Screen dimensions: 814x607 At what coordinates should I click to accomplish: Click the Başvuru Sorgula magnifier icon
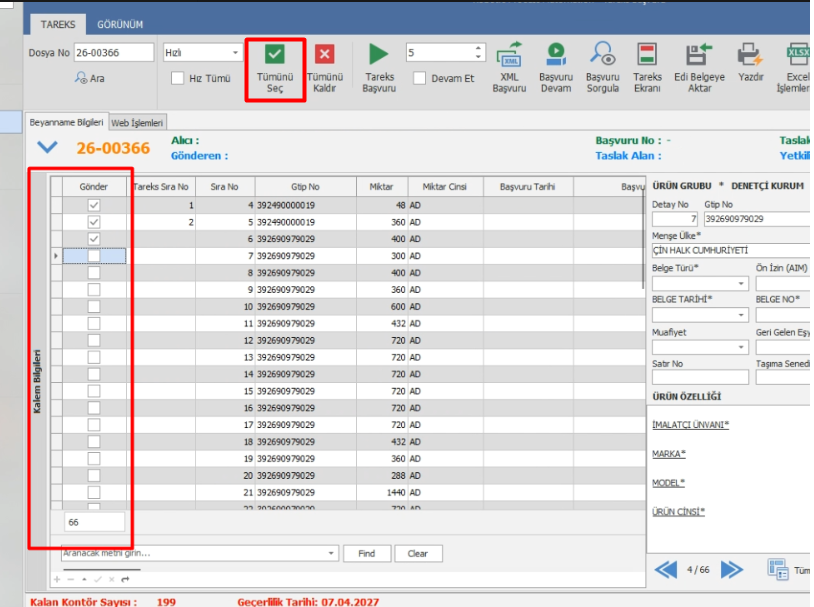pos(602,54)
